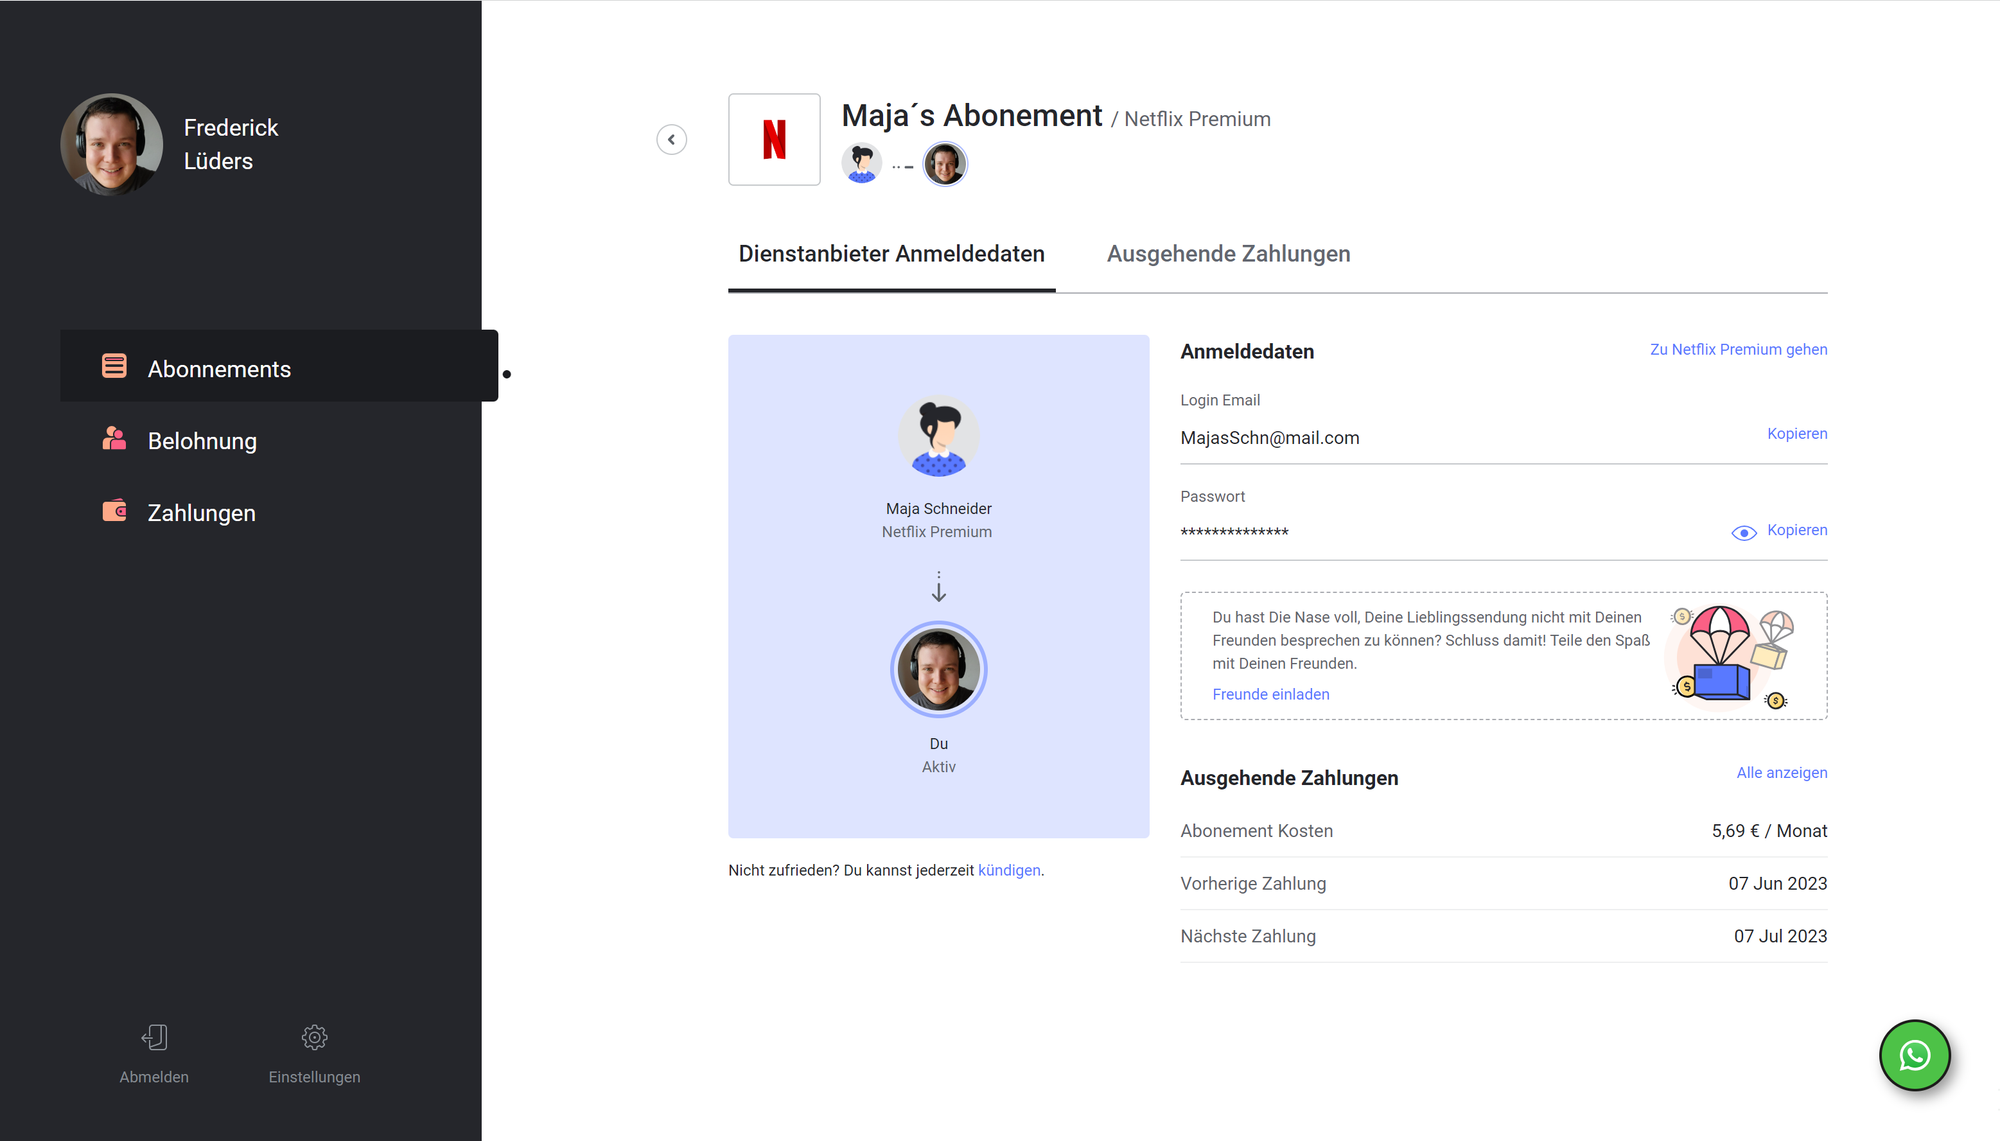The image size is (2000, 1141).
Task: Click the Abmelden label
Action: 154,1077
